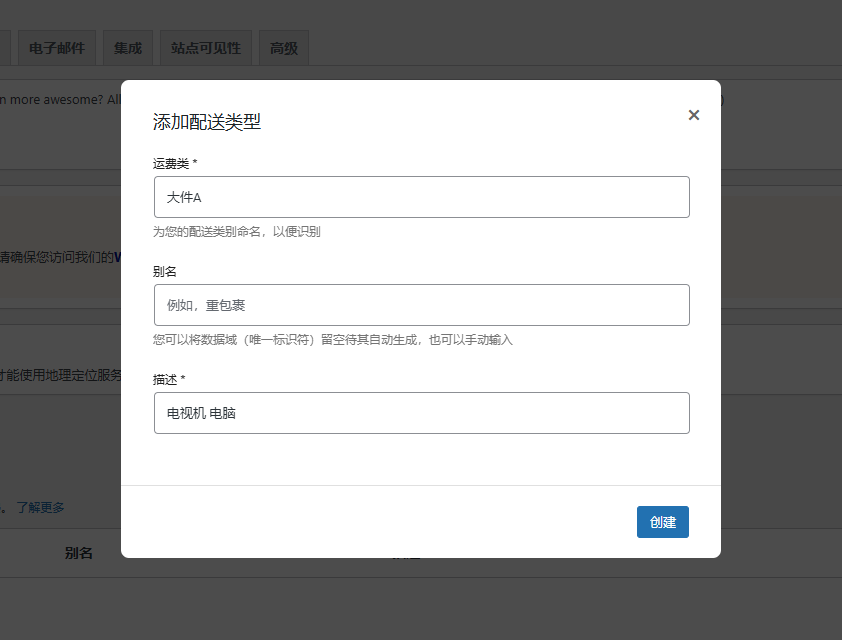Click the 创建 button to create shipping class
842x640 pixels.
coord(662,521)
